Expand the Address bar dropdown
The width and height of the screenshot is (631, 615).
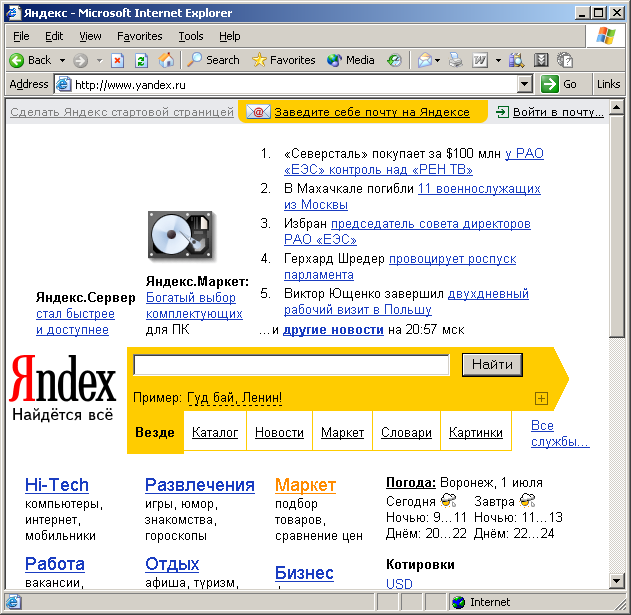[524, 84]
